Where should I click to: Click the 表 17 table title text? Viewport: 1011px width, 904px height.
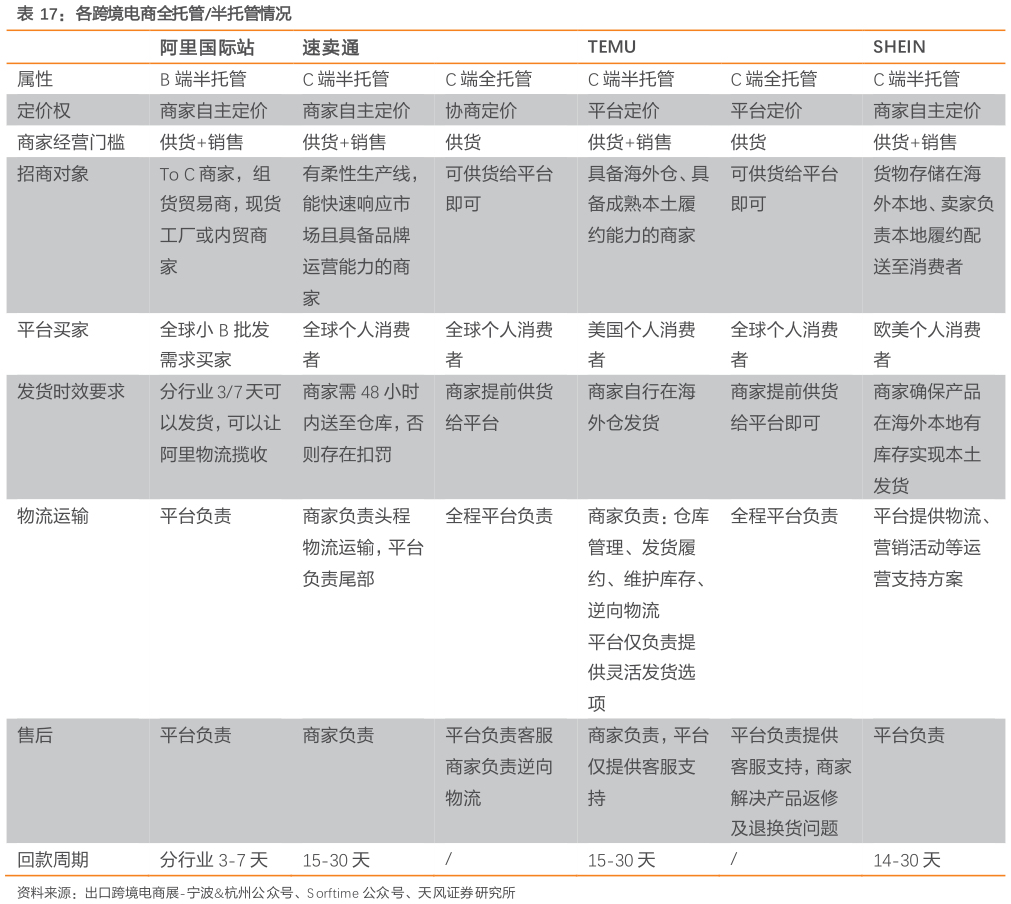(x=155, y=14)
